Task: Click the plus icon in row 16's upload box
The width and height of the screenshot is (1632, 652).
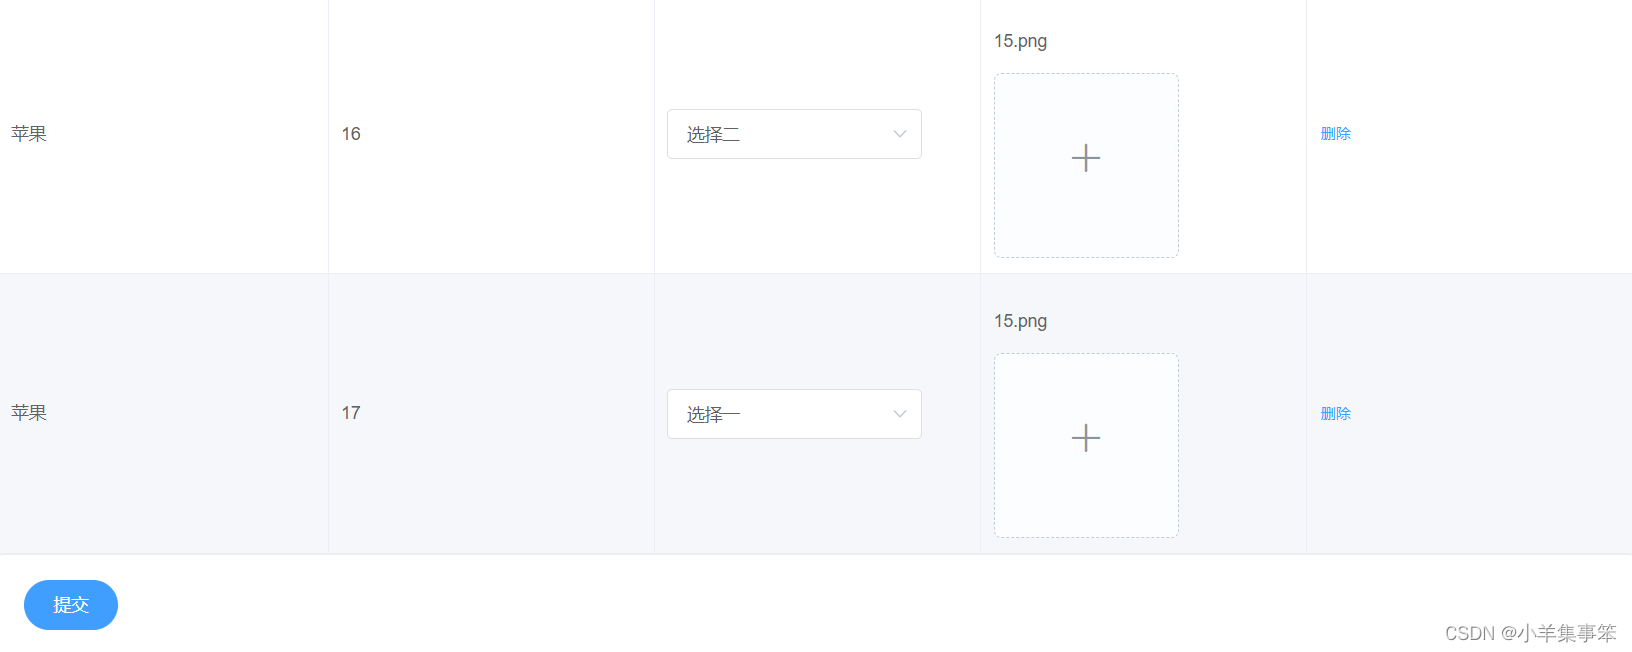Action: (1086, 158)
